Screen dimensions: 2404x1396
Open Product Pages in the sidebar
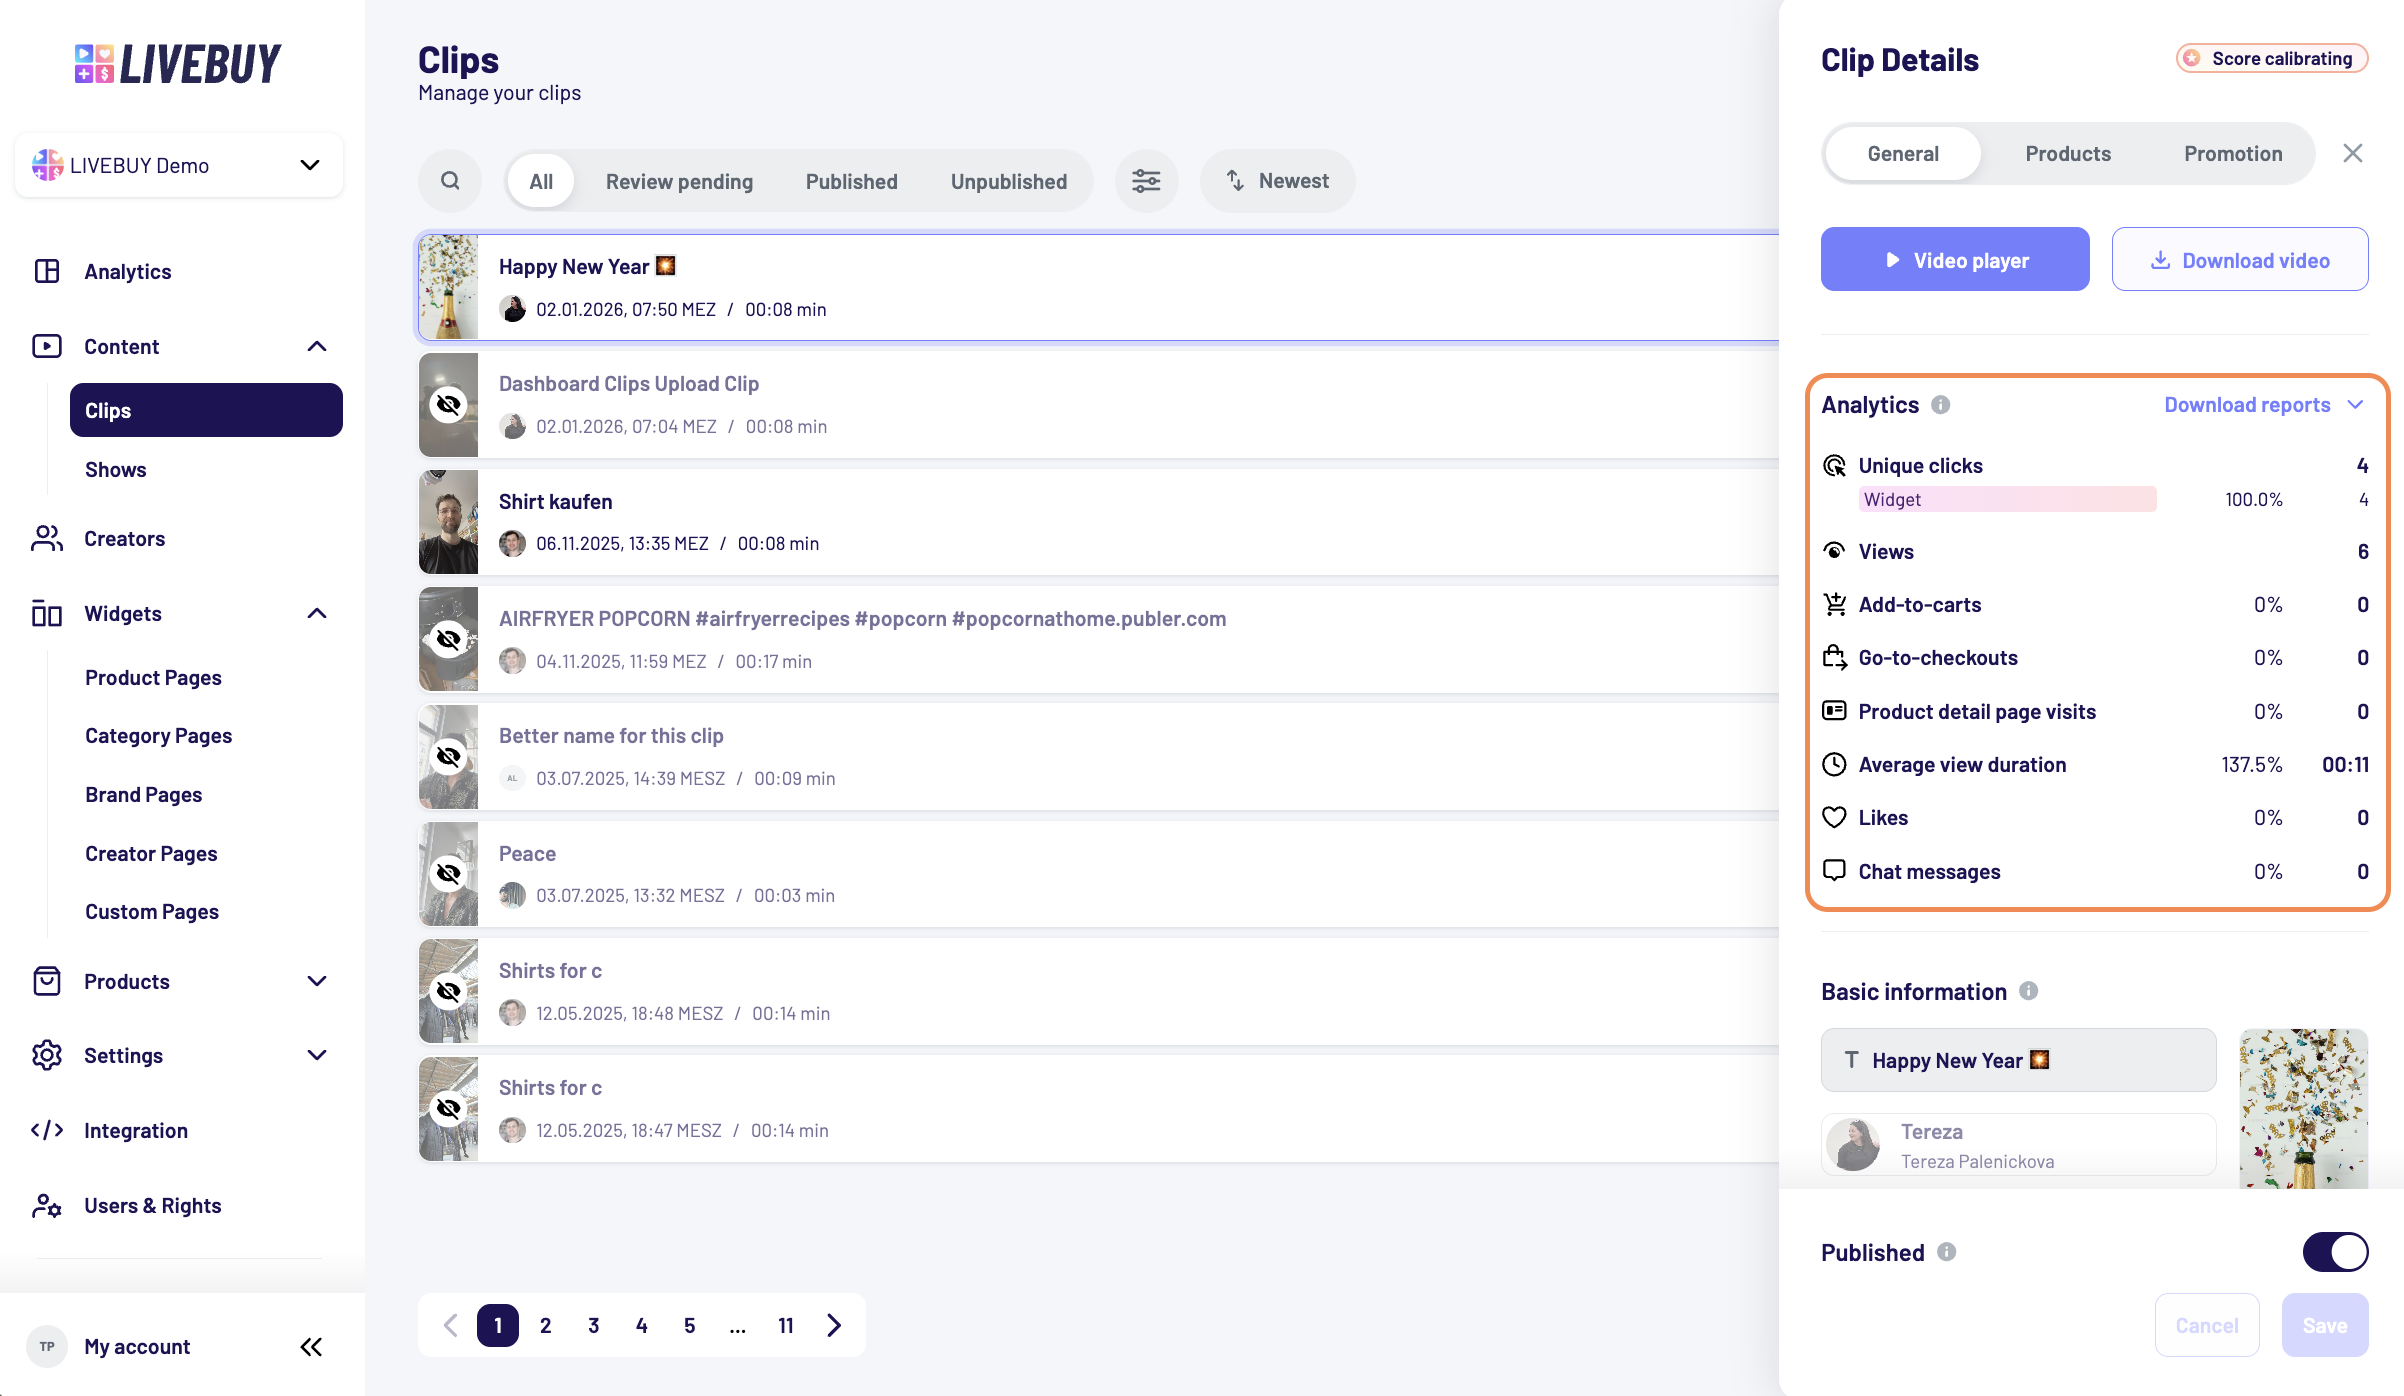[x=153, y=677]
